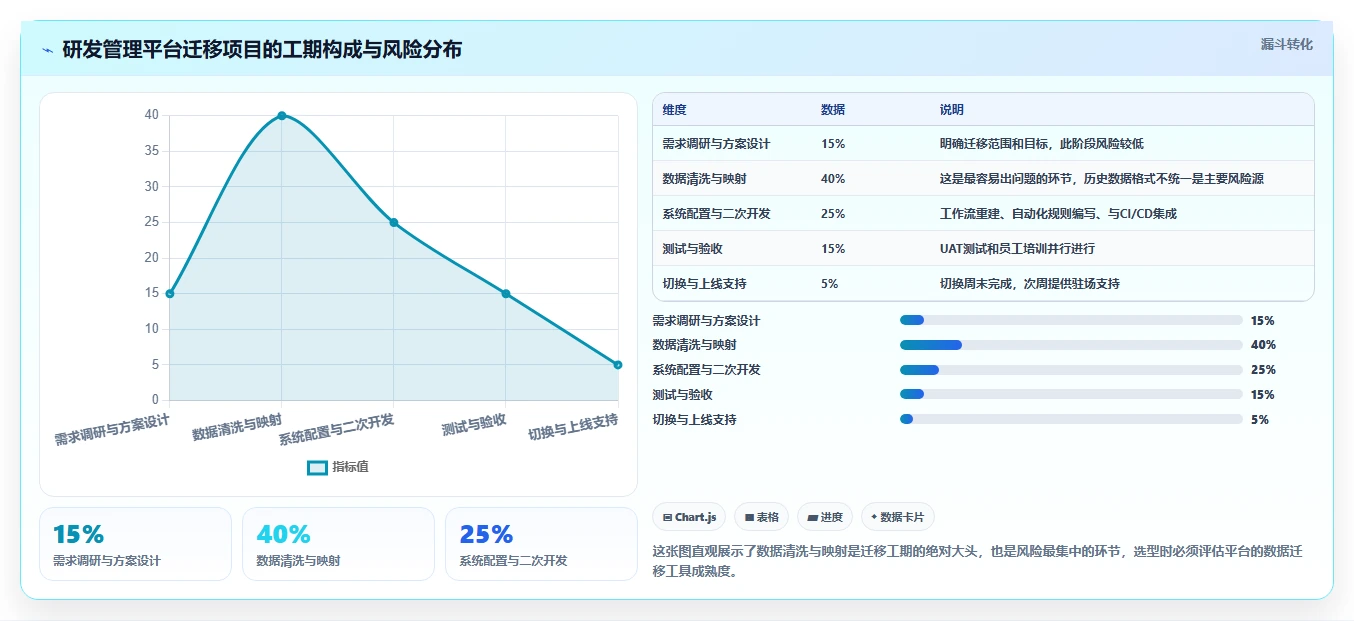Select the Chart.js tag chip
Image resolution: width=1354 pixels, height=621 pixels.
[x=689, y=517]
